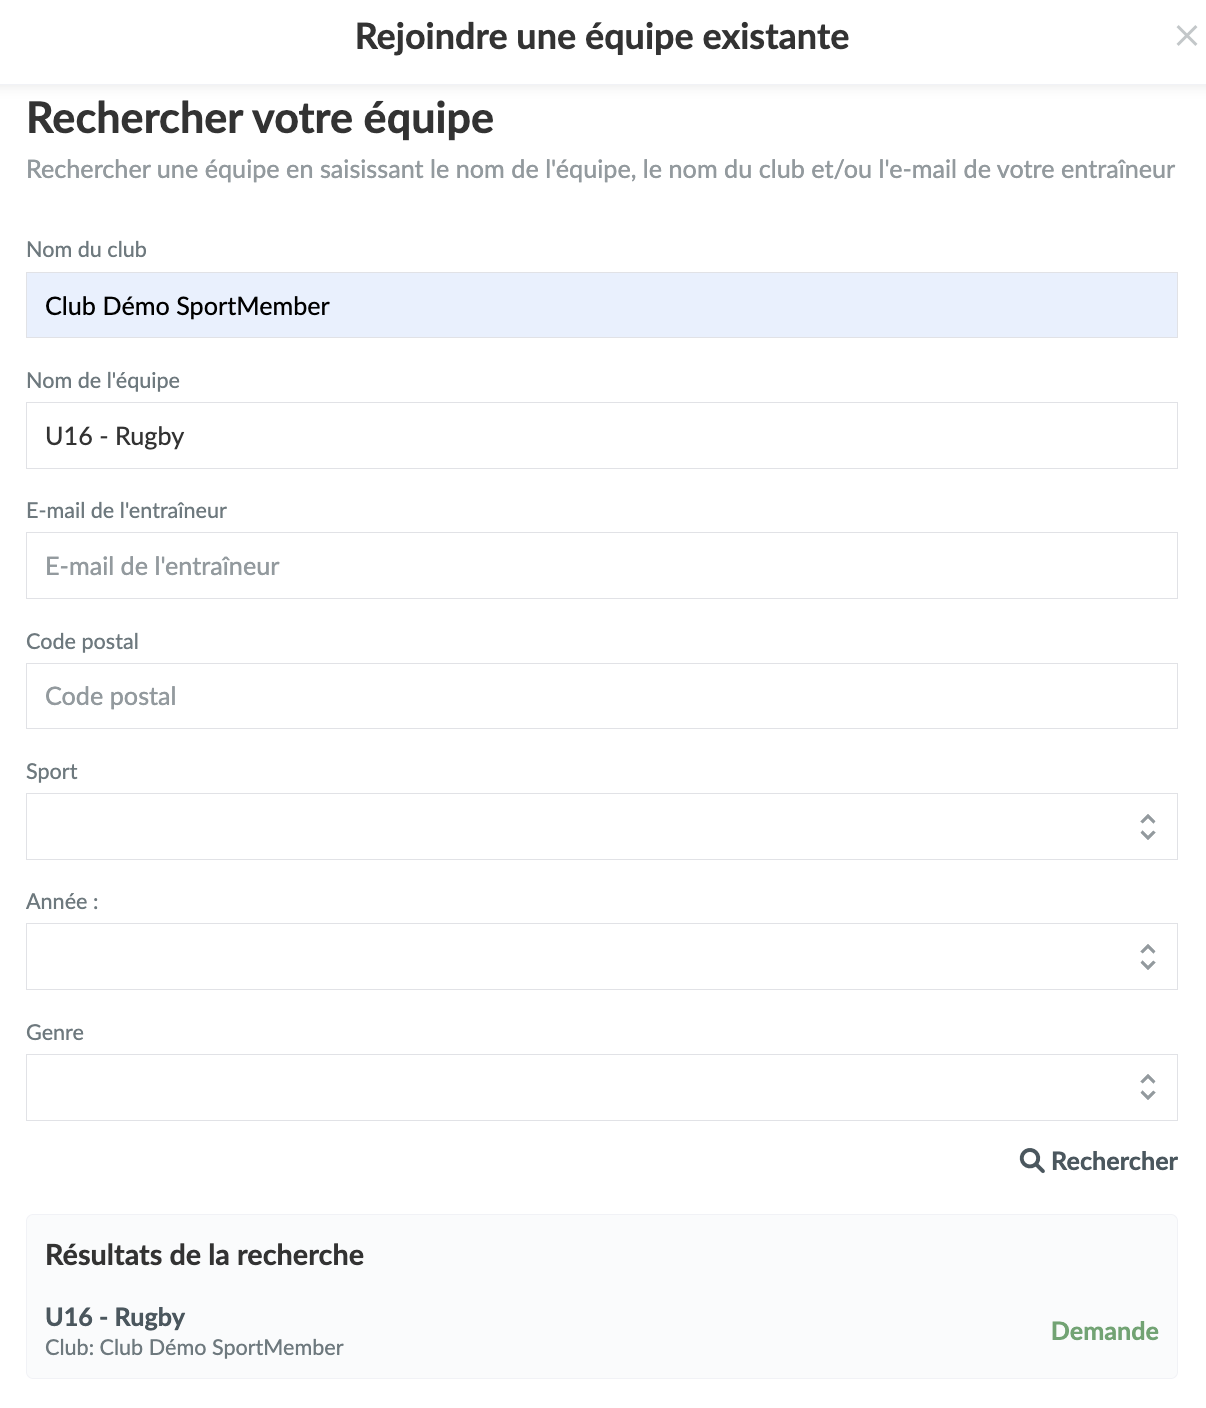Click the Nom de l'équipe label
1206x1408 pixels.
[x=103, y=380]
